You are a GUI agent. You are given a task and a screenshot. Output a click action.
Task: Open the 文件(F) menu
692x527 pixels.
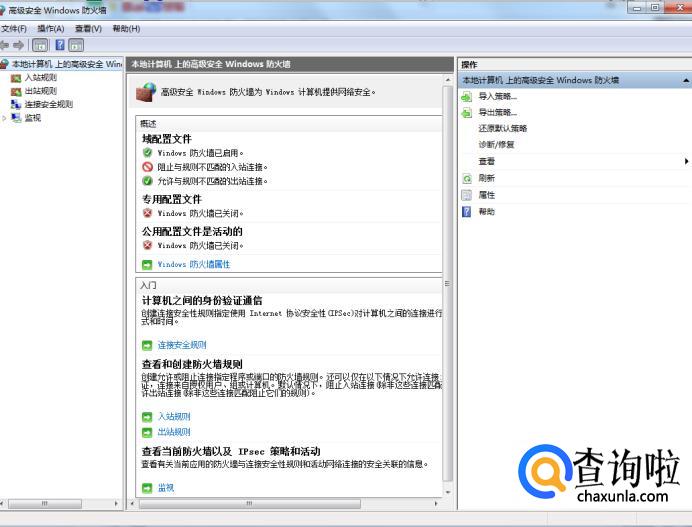(x=14, y=29)
